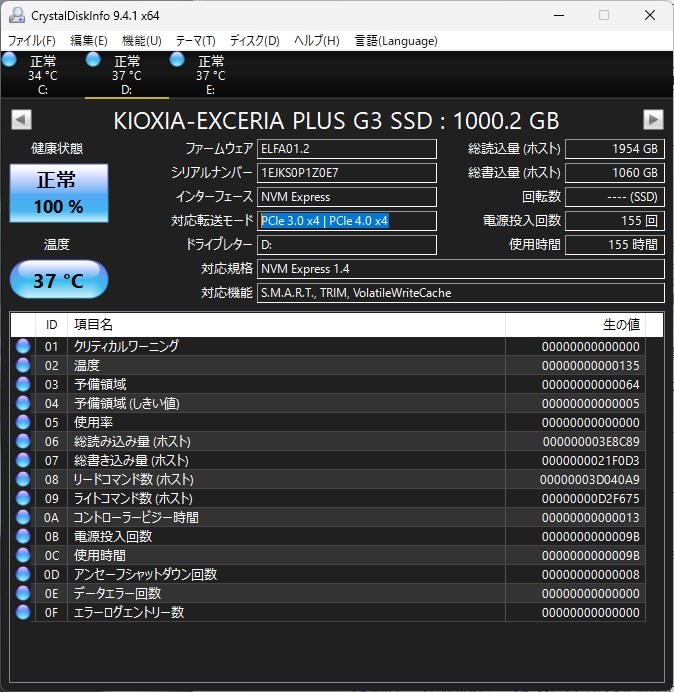Click raw value 00000003D040A9

pos(590,479)
